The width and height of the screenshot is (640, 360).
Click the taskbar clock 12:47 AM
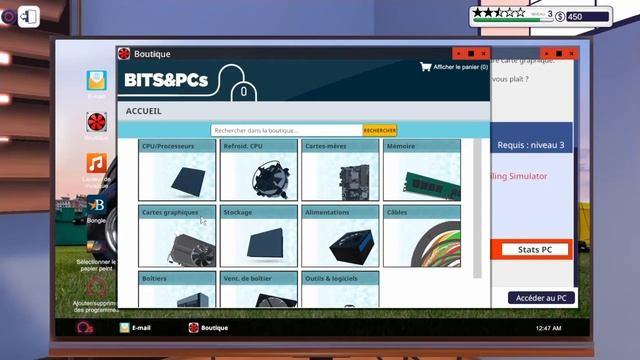pyautogui.click(x=548, y=328)
